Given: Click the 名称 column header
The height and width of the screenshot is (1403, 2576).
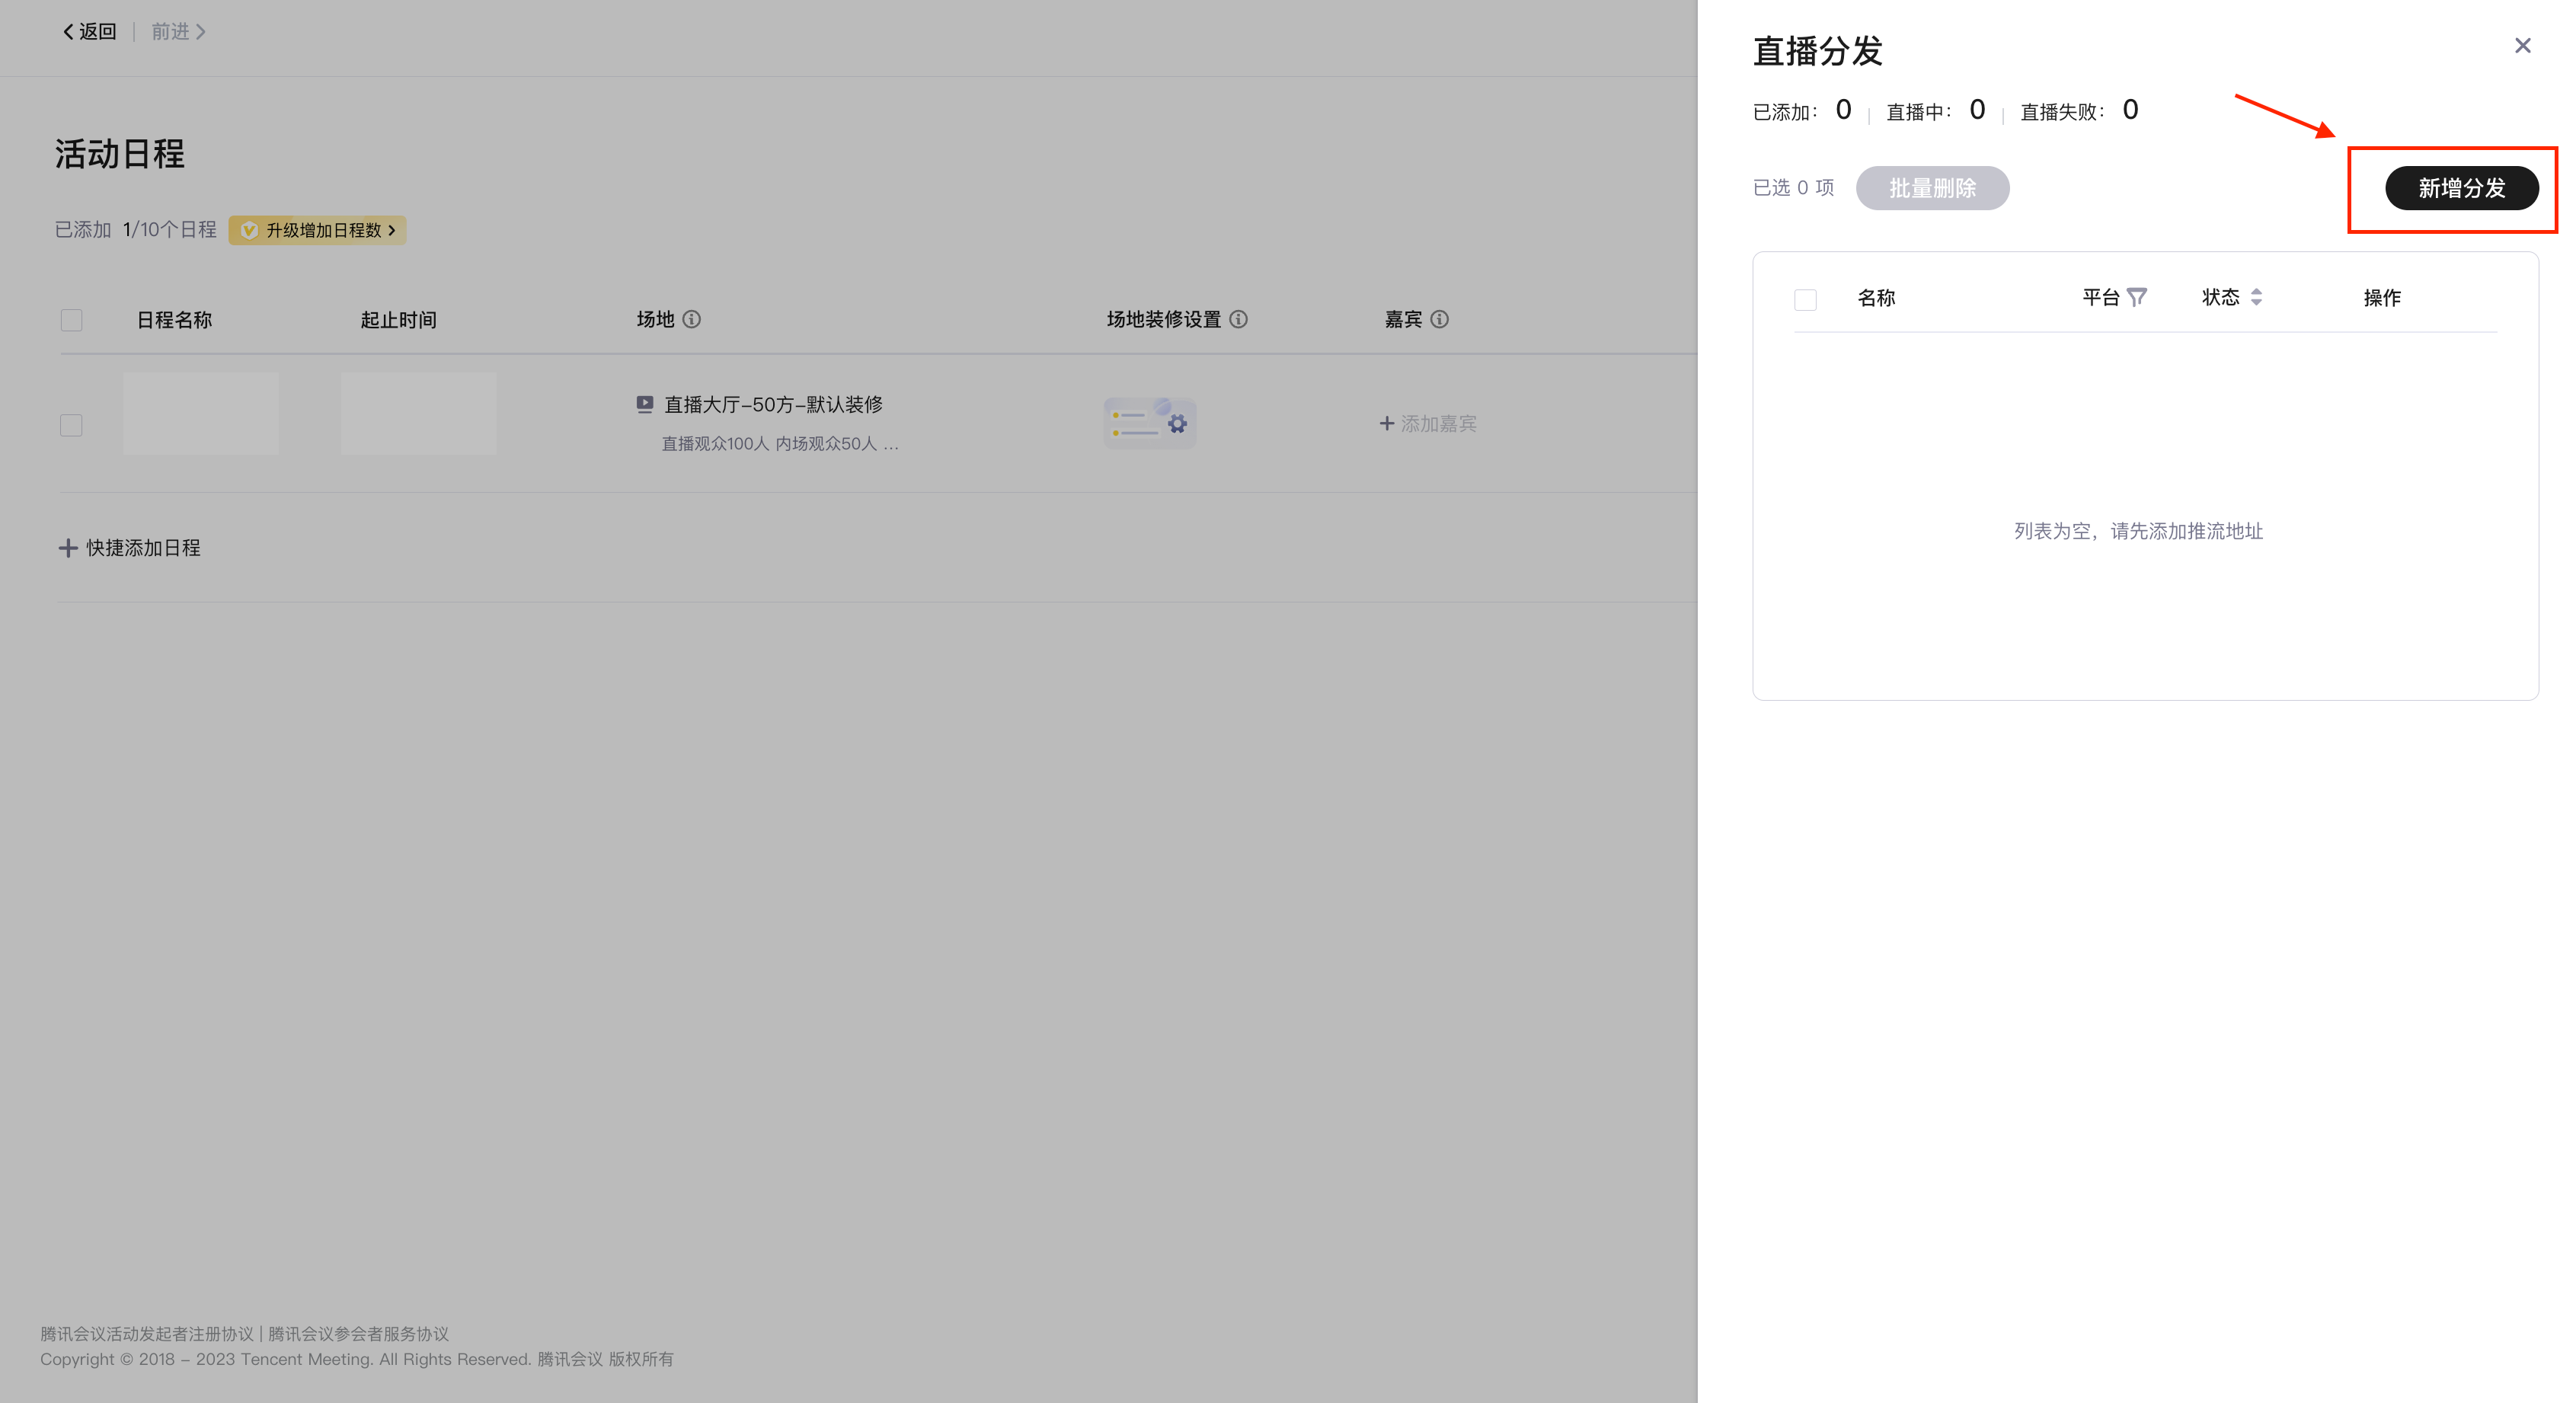Looking at the screenshot, I should tap(1876, 298).
